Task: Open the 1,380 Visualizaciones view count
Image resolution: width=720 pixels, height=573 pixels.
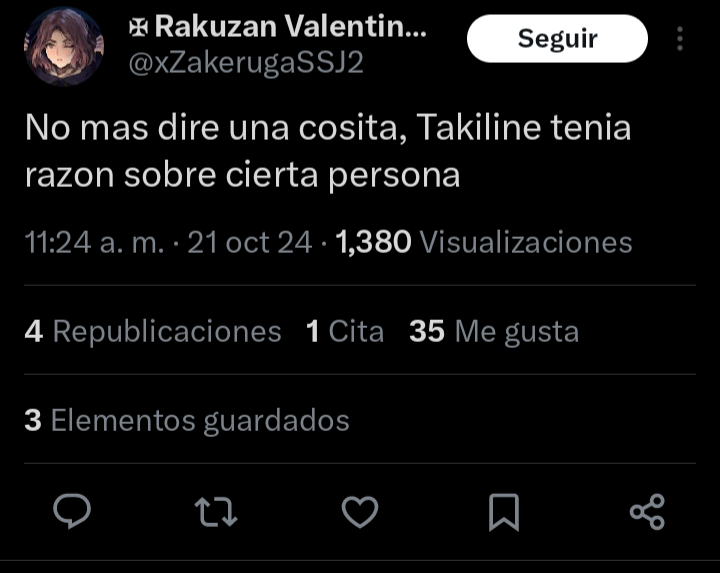Action: coord(484,242)
